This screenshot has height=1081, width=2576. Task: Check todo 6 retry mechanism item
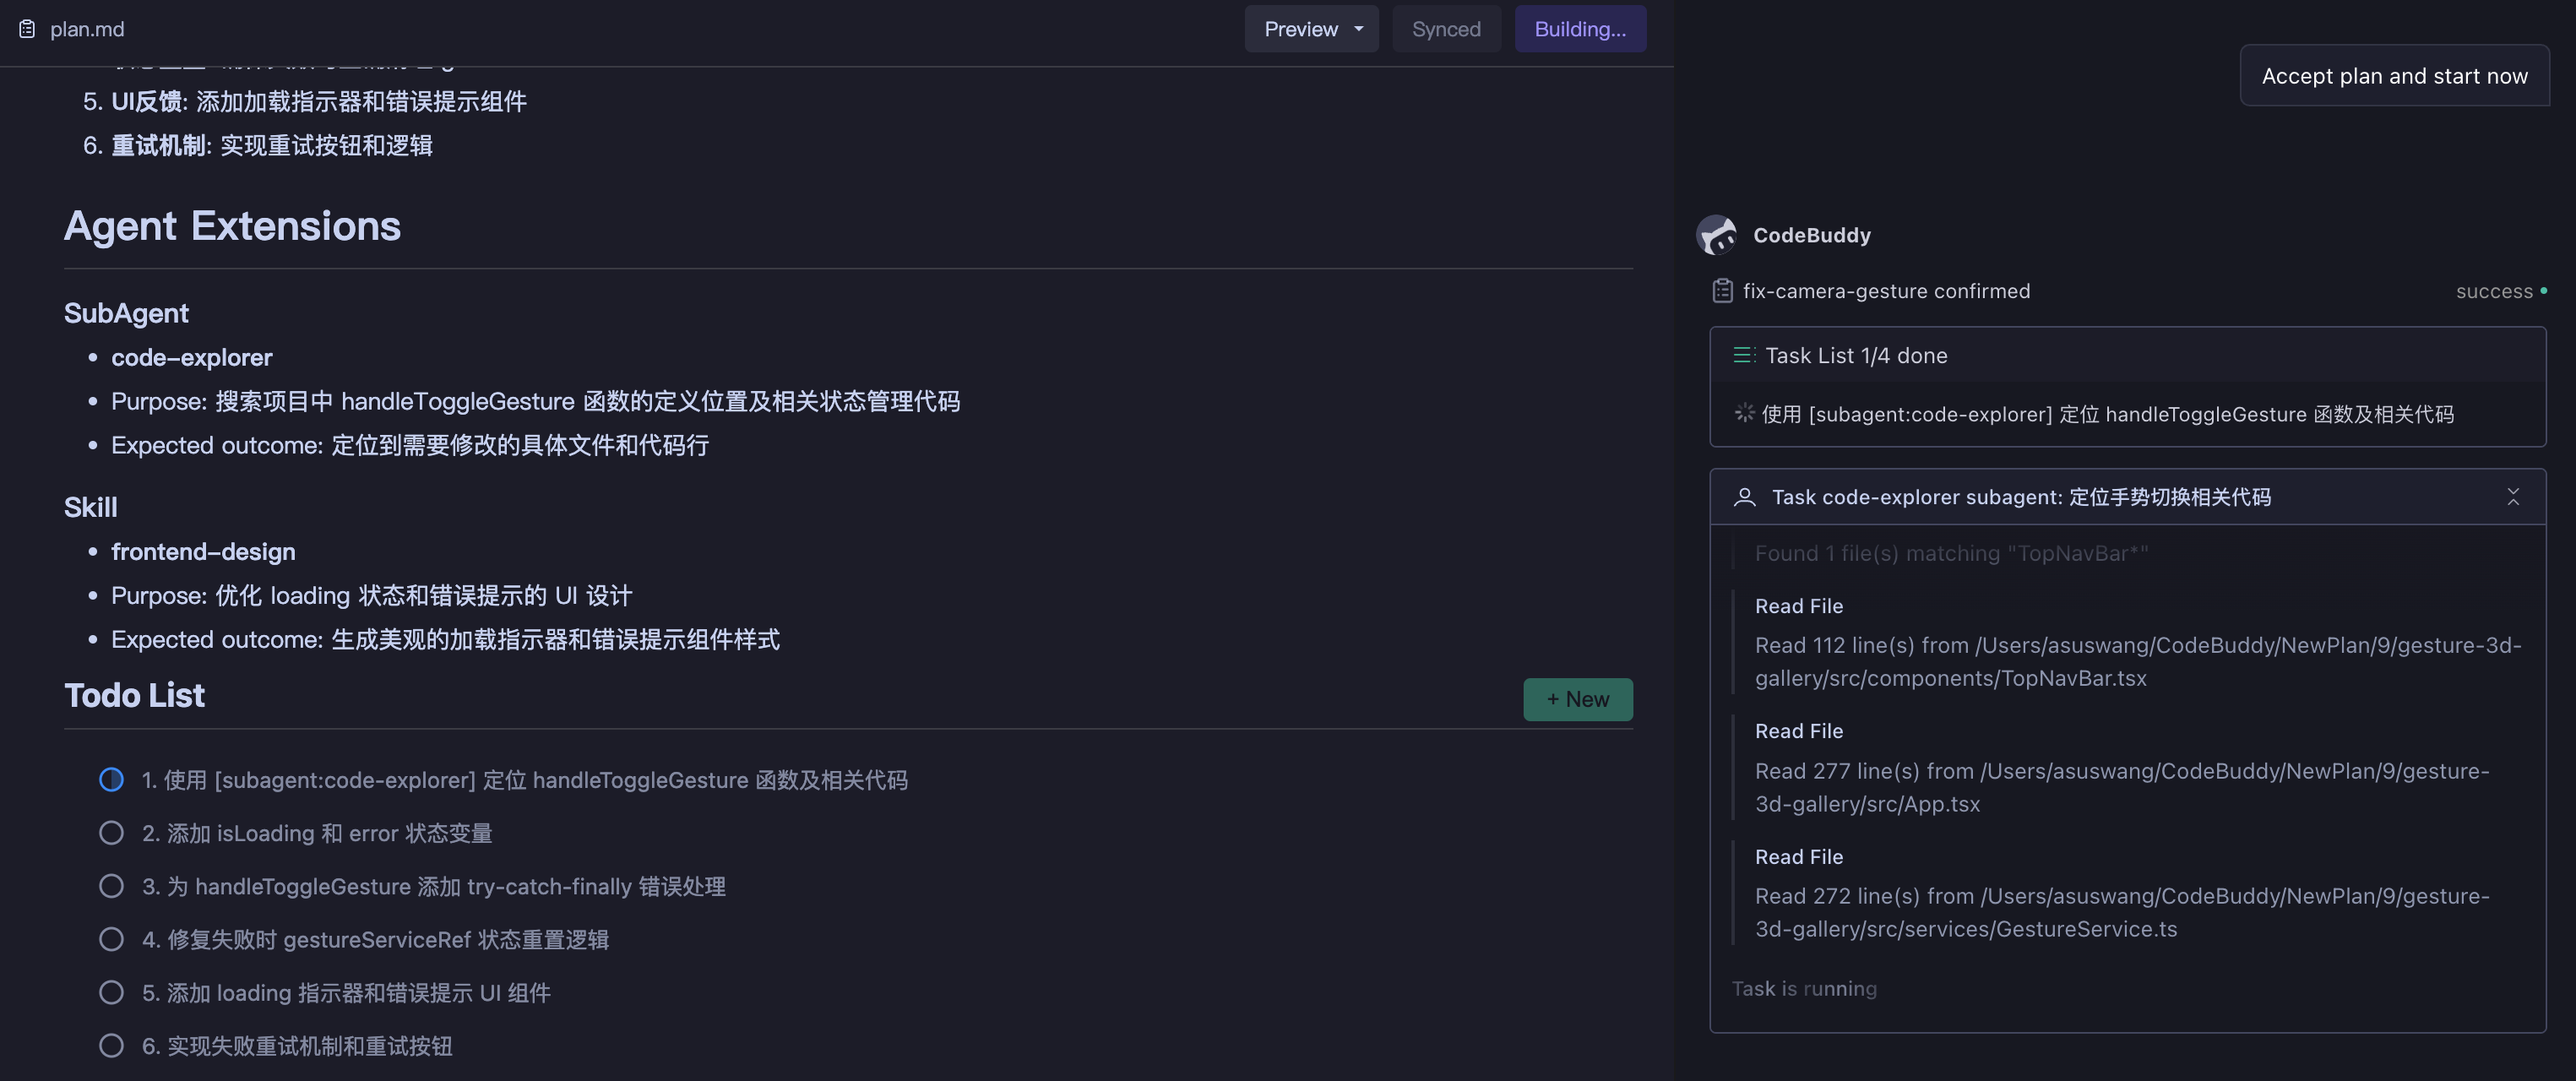click(x=111, y=1046)
